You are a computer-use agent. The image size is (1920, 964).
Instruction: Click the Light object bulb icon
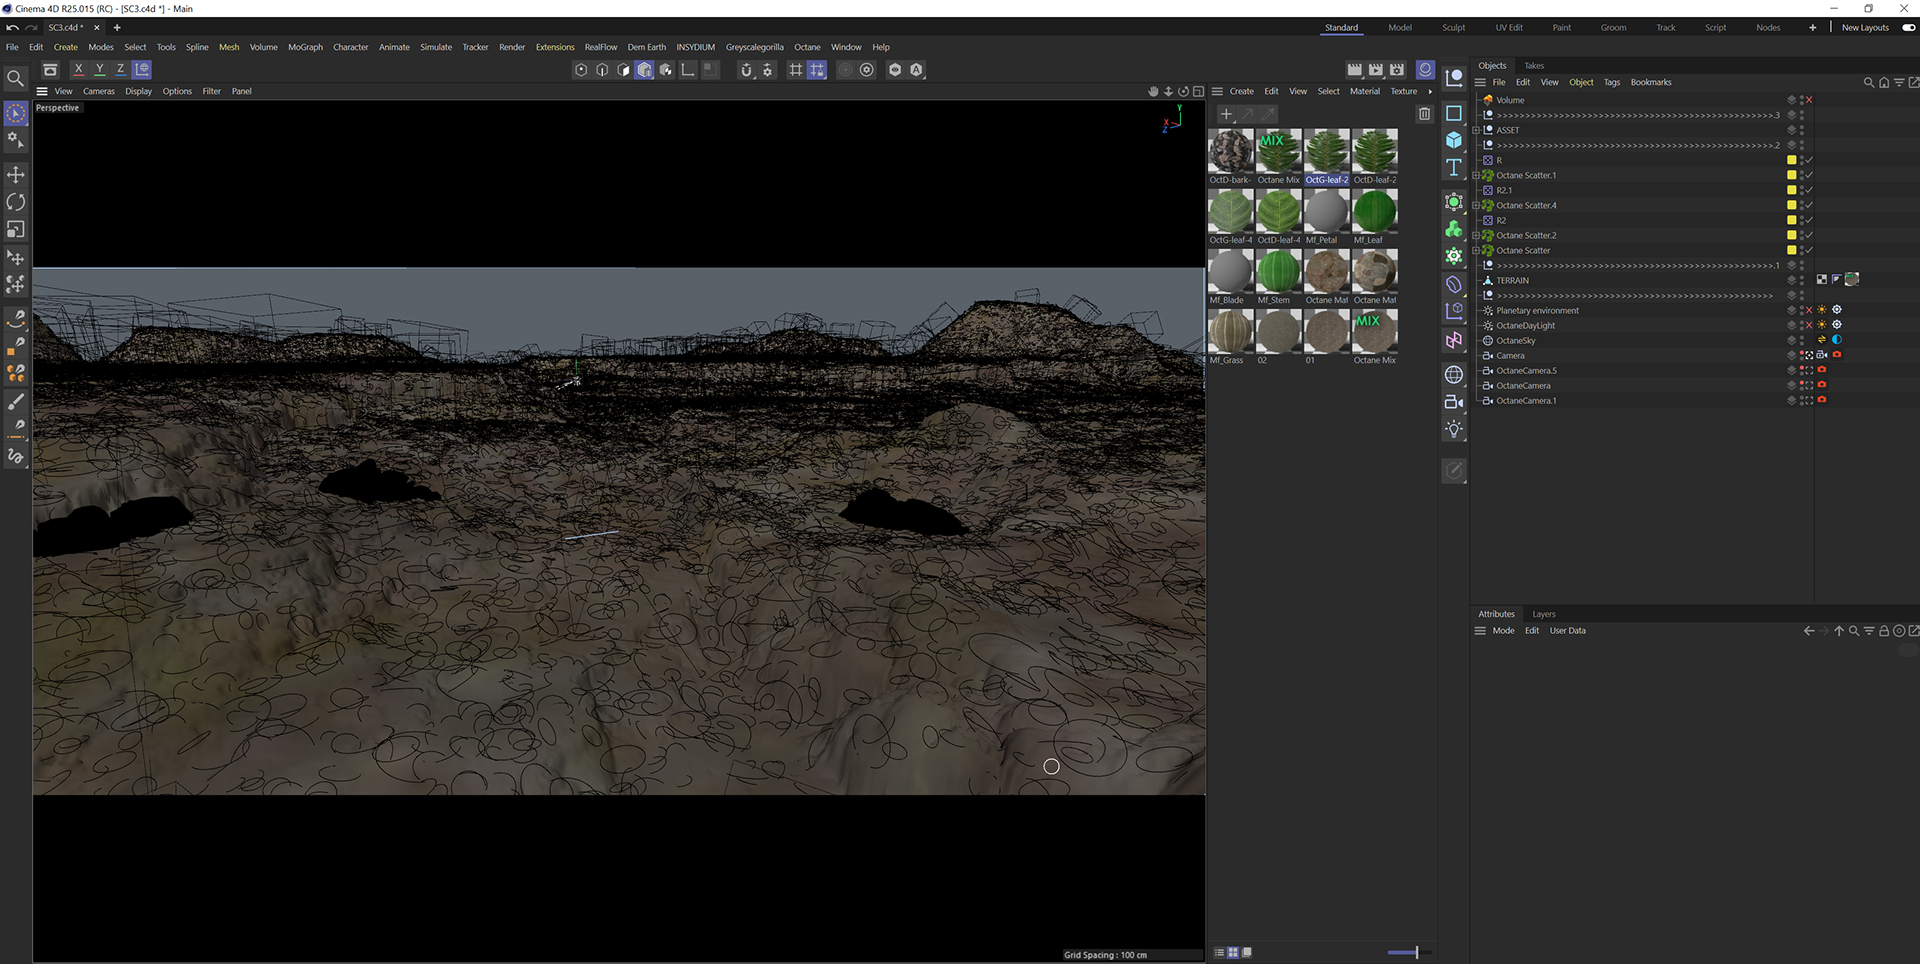click(1454, 429)
